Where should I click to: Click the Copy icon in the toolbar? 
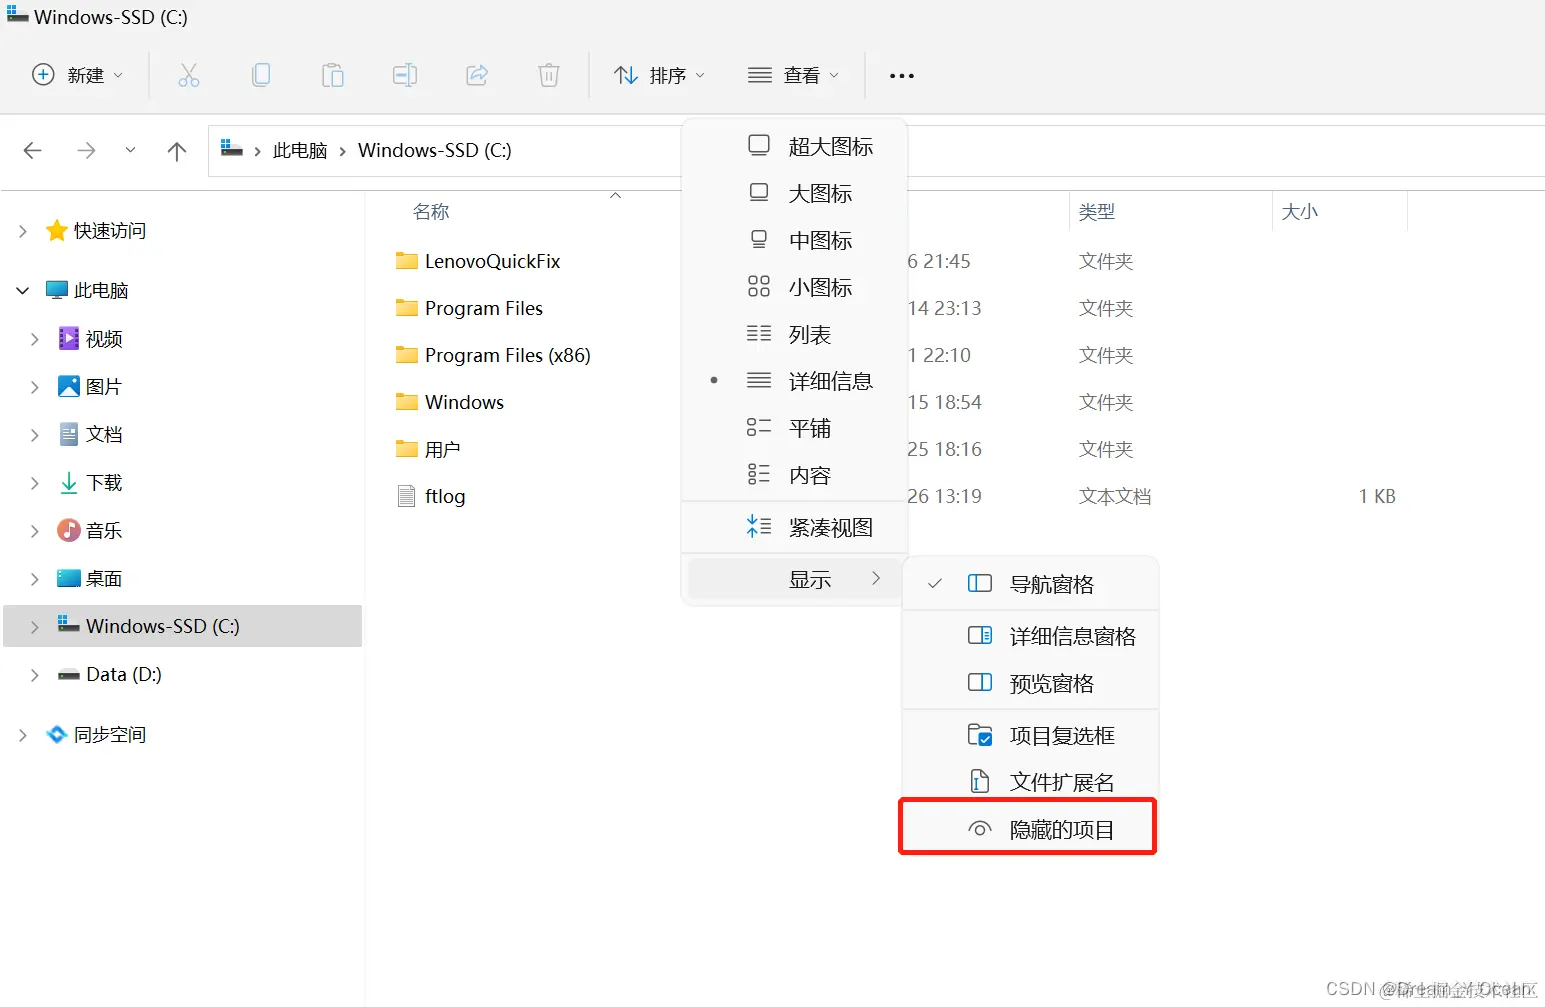coord(260,75)
